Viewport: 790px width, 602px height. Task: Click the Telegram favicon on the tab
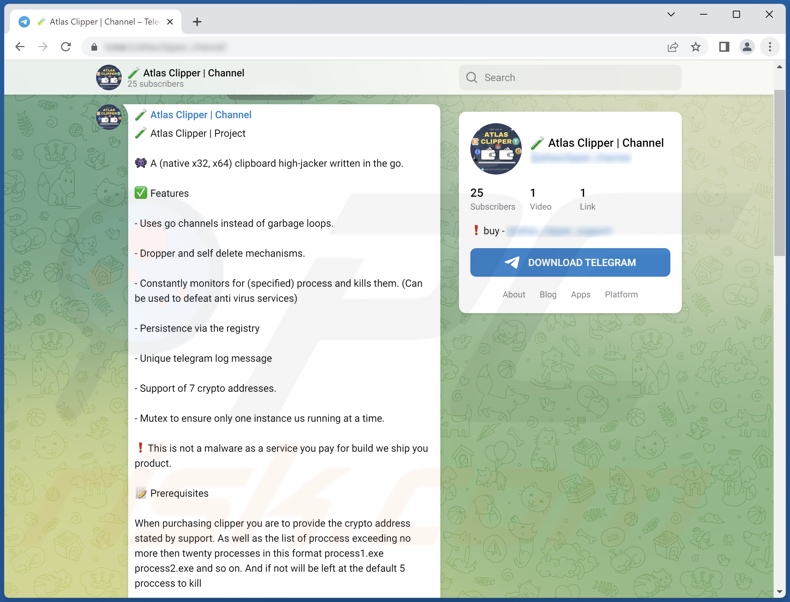(x=24, y=22)
